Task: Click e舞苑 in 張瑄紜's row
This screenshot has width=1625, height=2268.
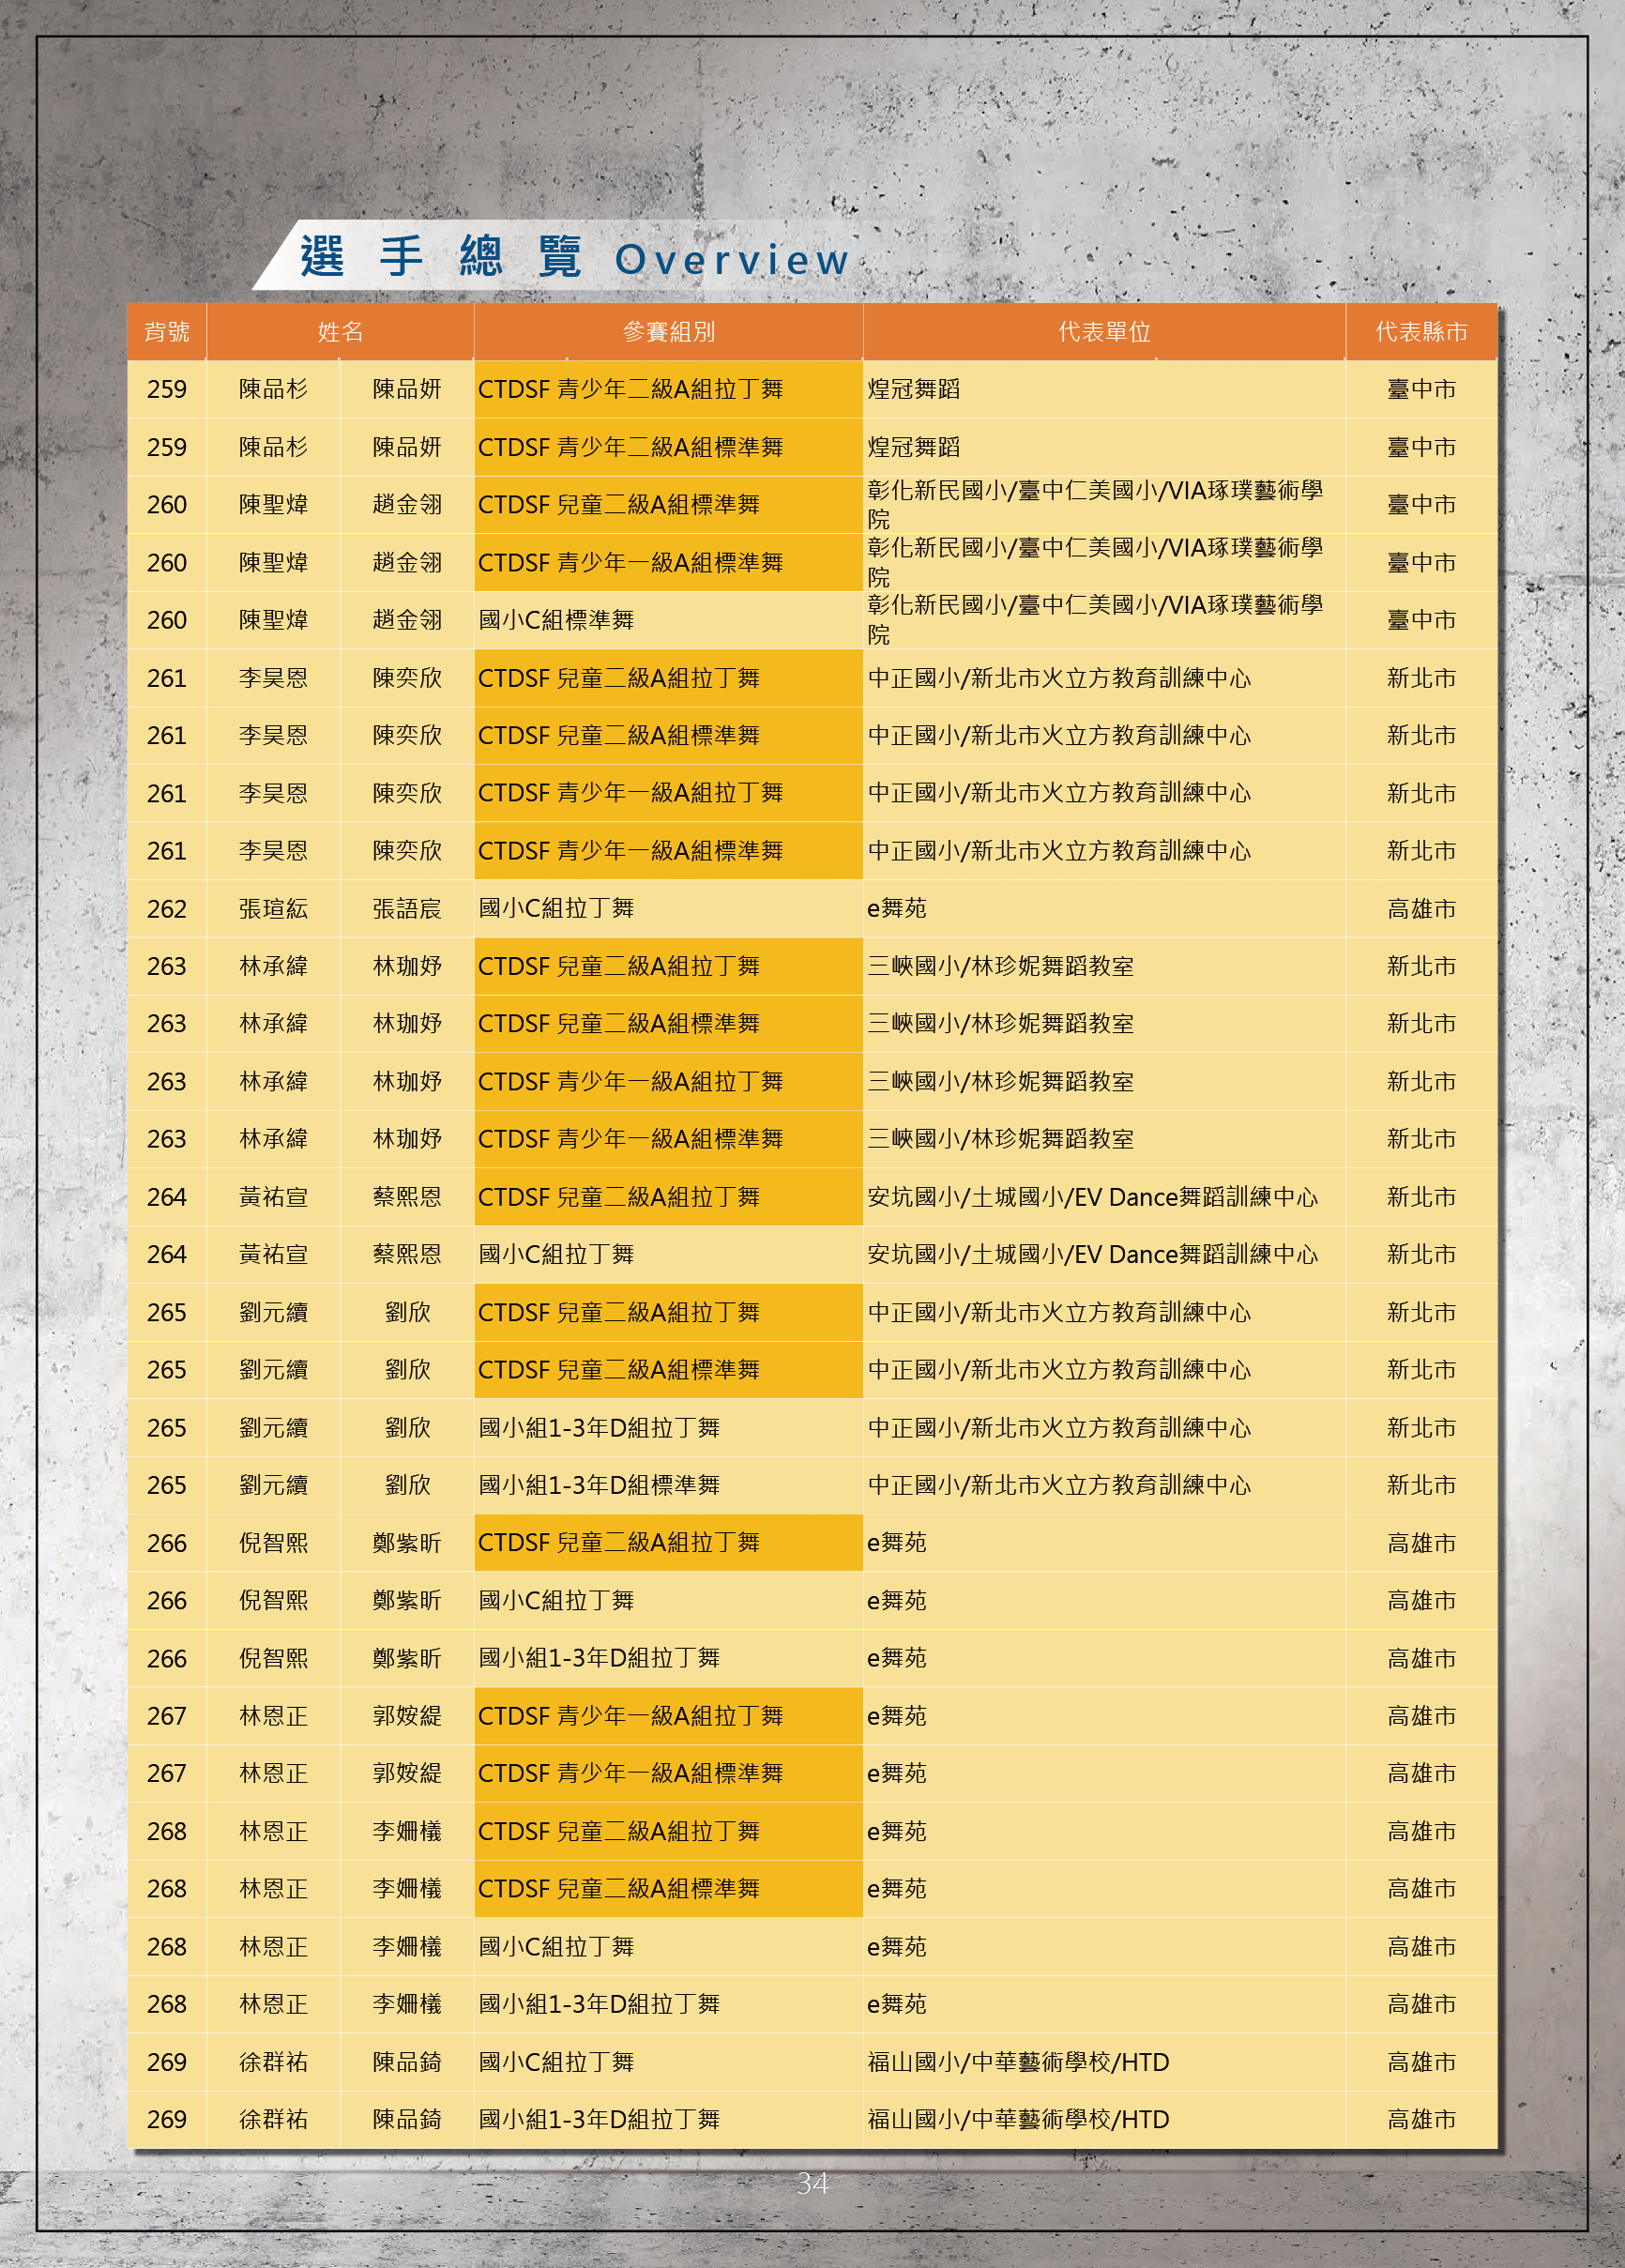Action: 897,909
